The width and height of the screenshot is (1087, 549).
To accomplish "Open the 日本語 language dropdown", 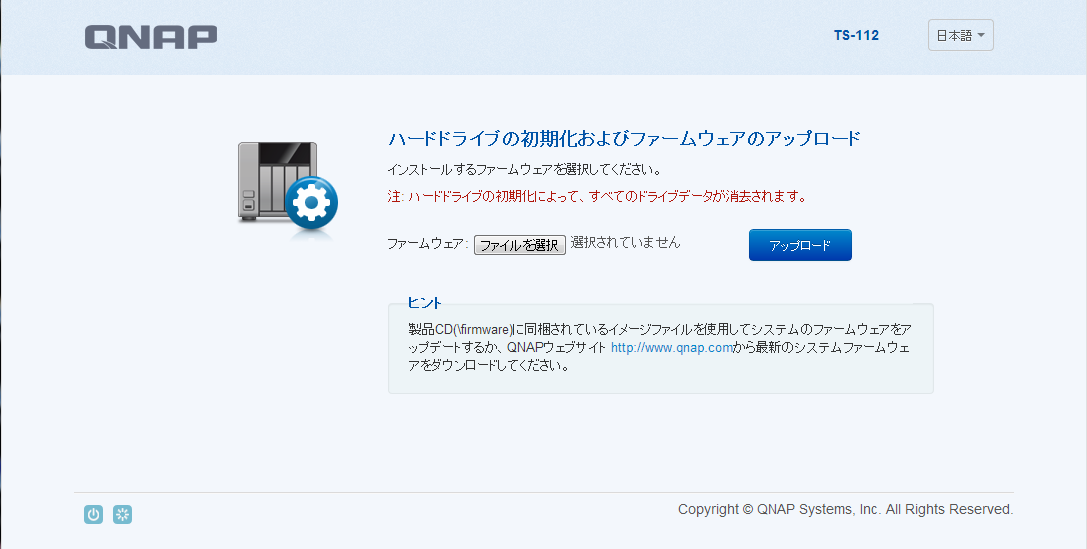I will click(x=961, y=35).
